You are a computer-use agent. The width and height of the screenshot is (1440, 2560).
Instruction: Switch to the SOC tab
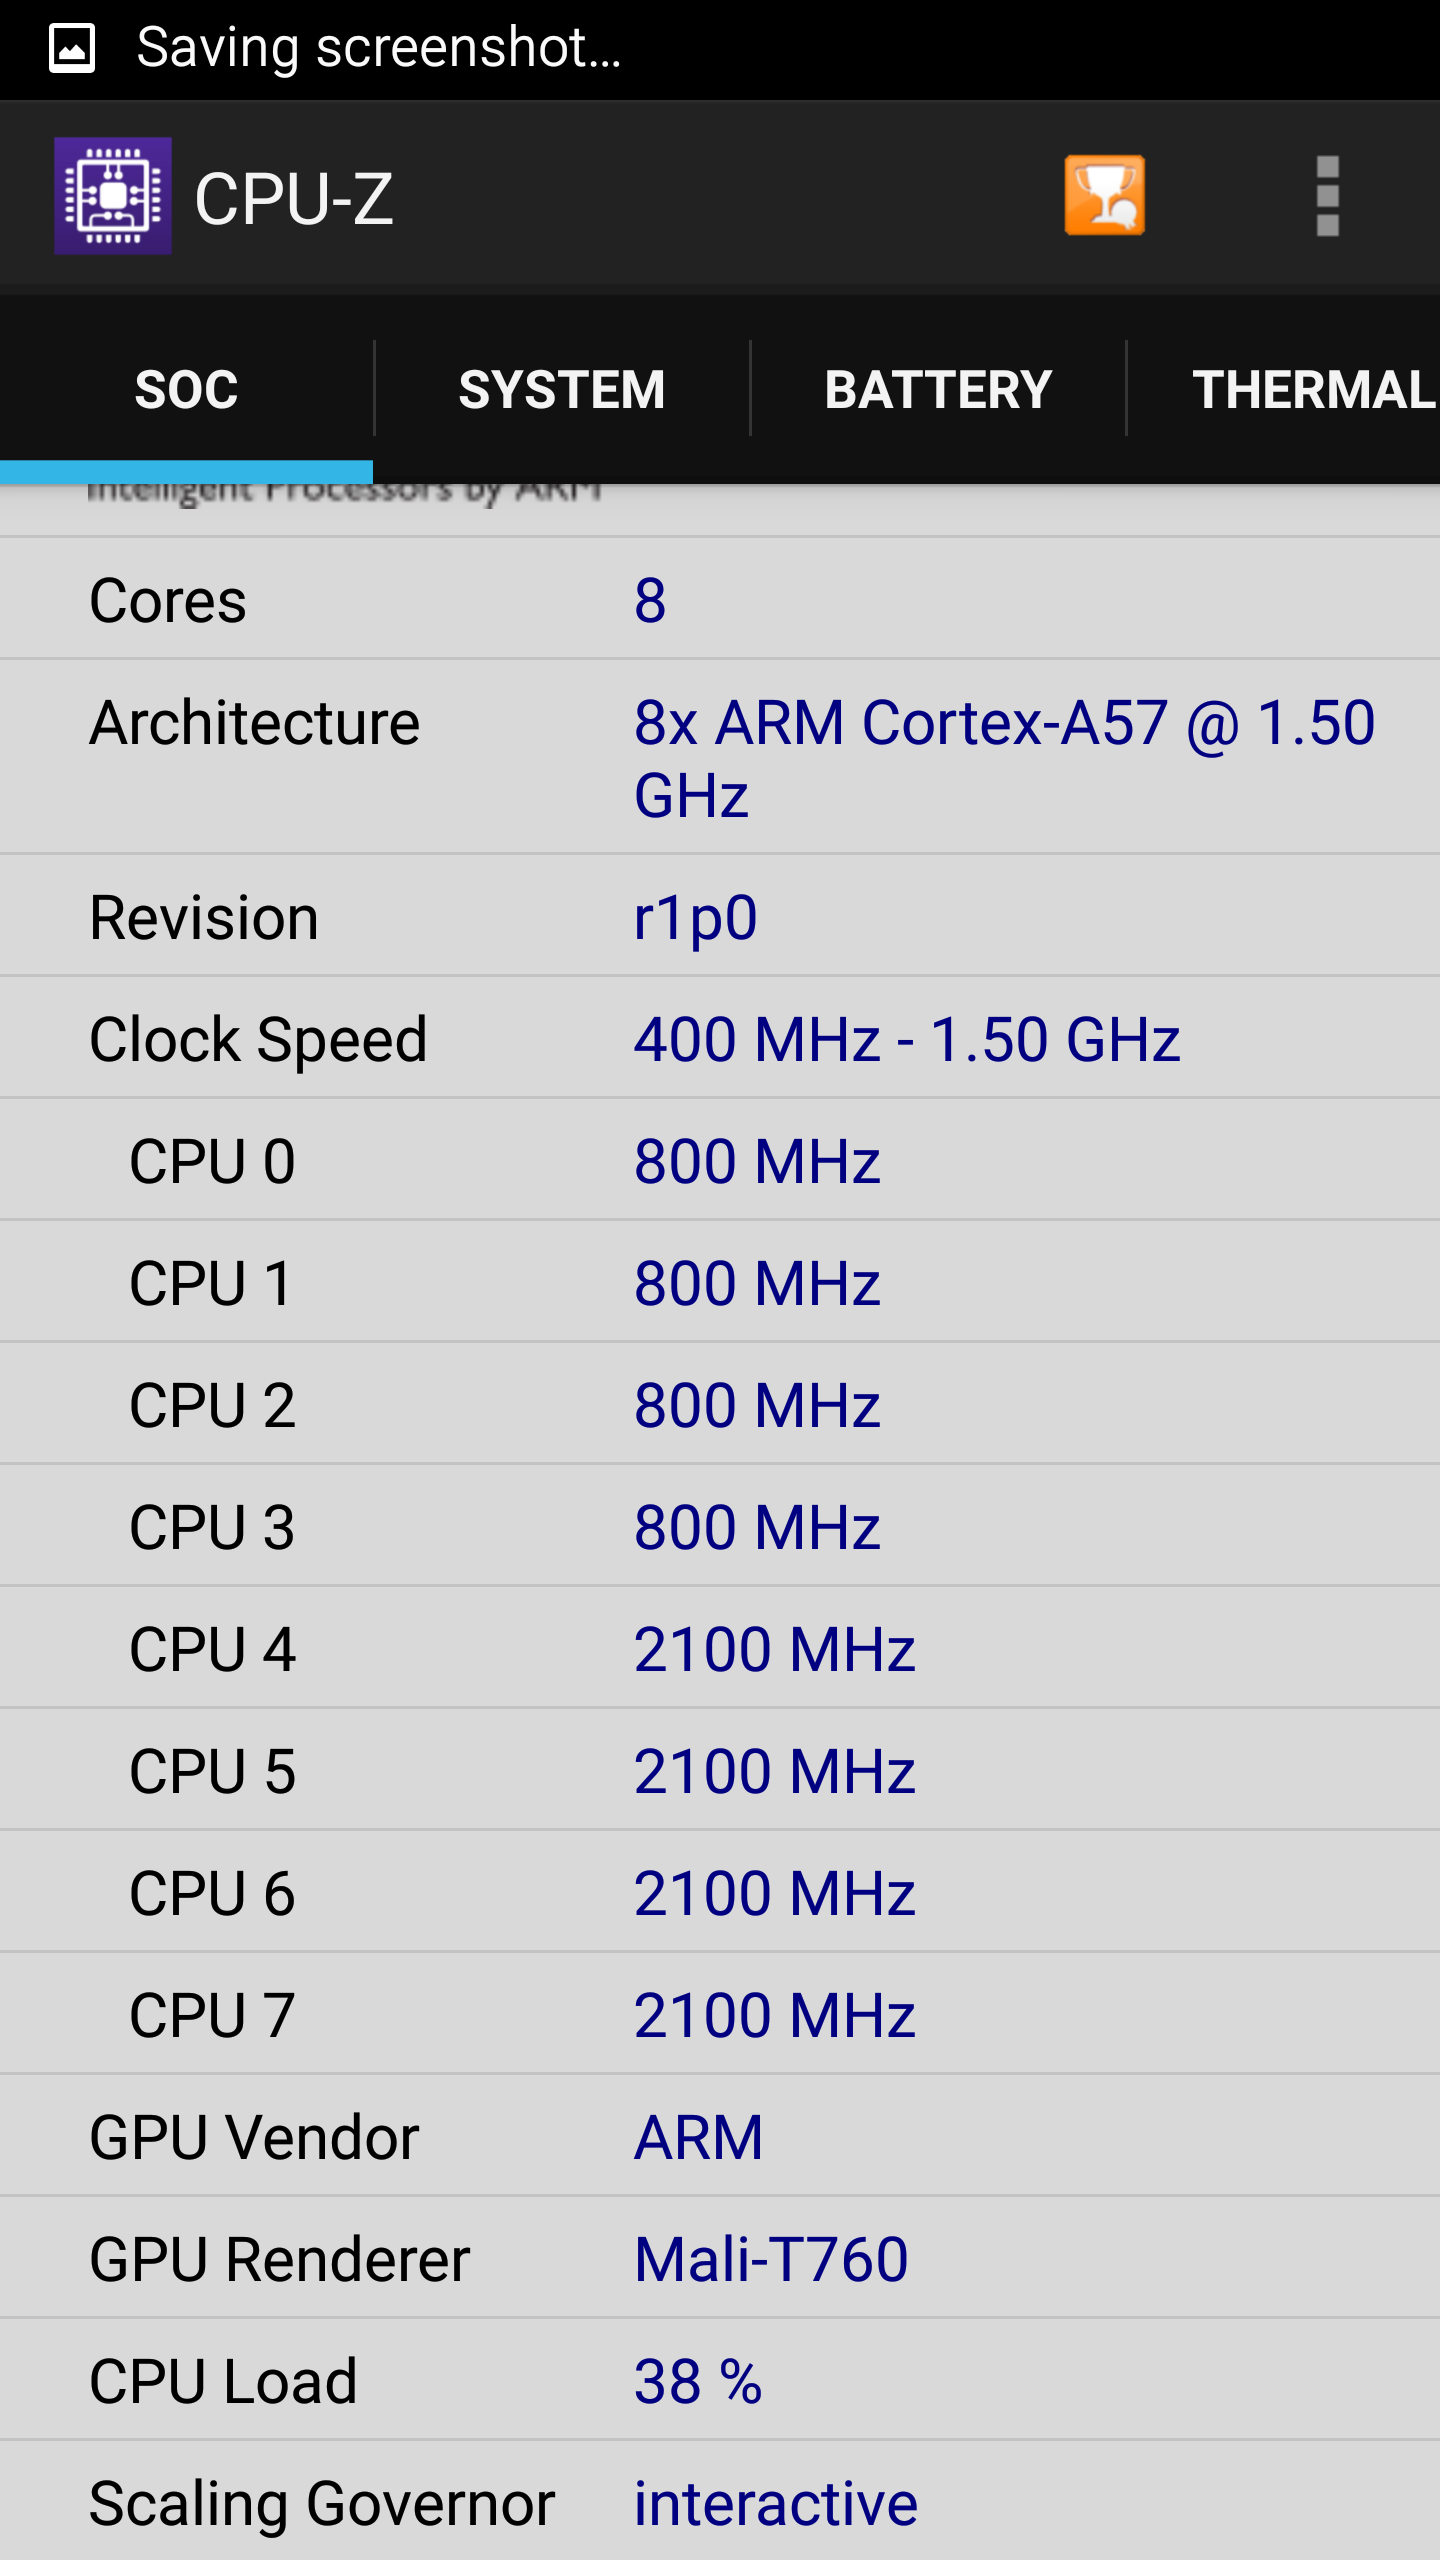(x=186, y=390)
